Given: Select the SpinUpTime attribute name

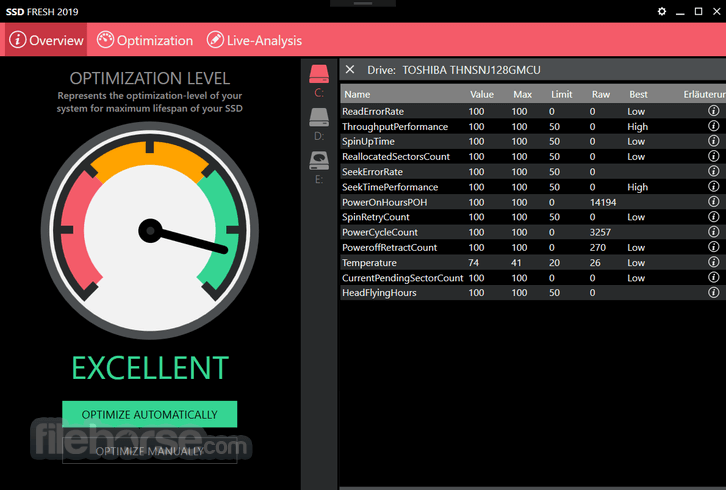Looking at the screenshot, I should coord(368,141).
